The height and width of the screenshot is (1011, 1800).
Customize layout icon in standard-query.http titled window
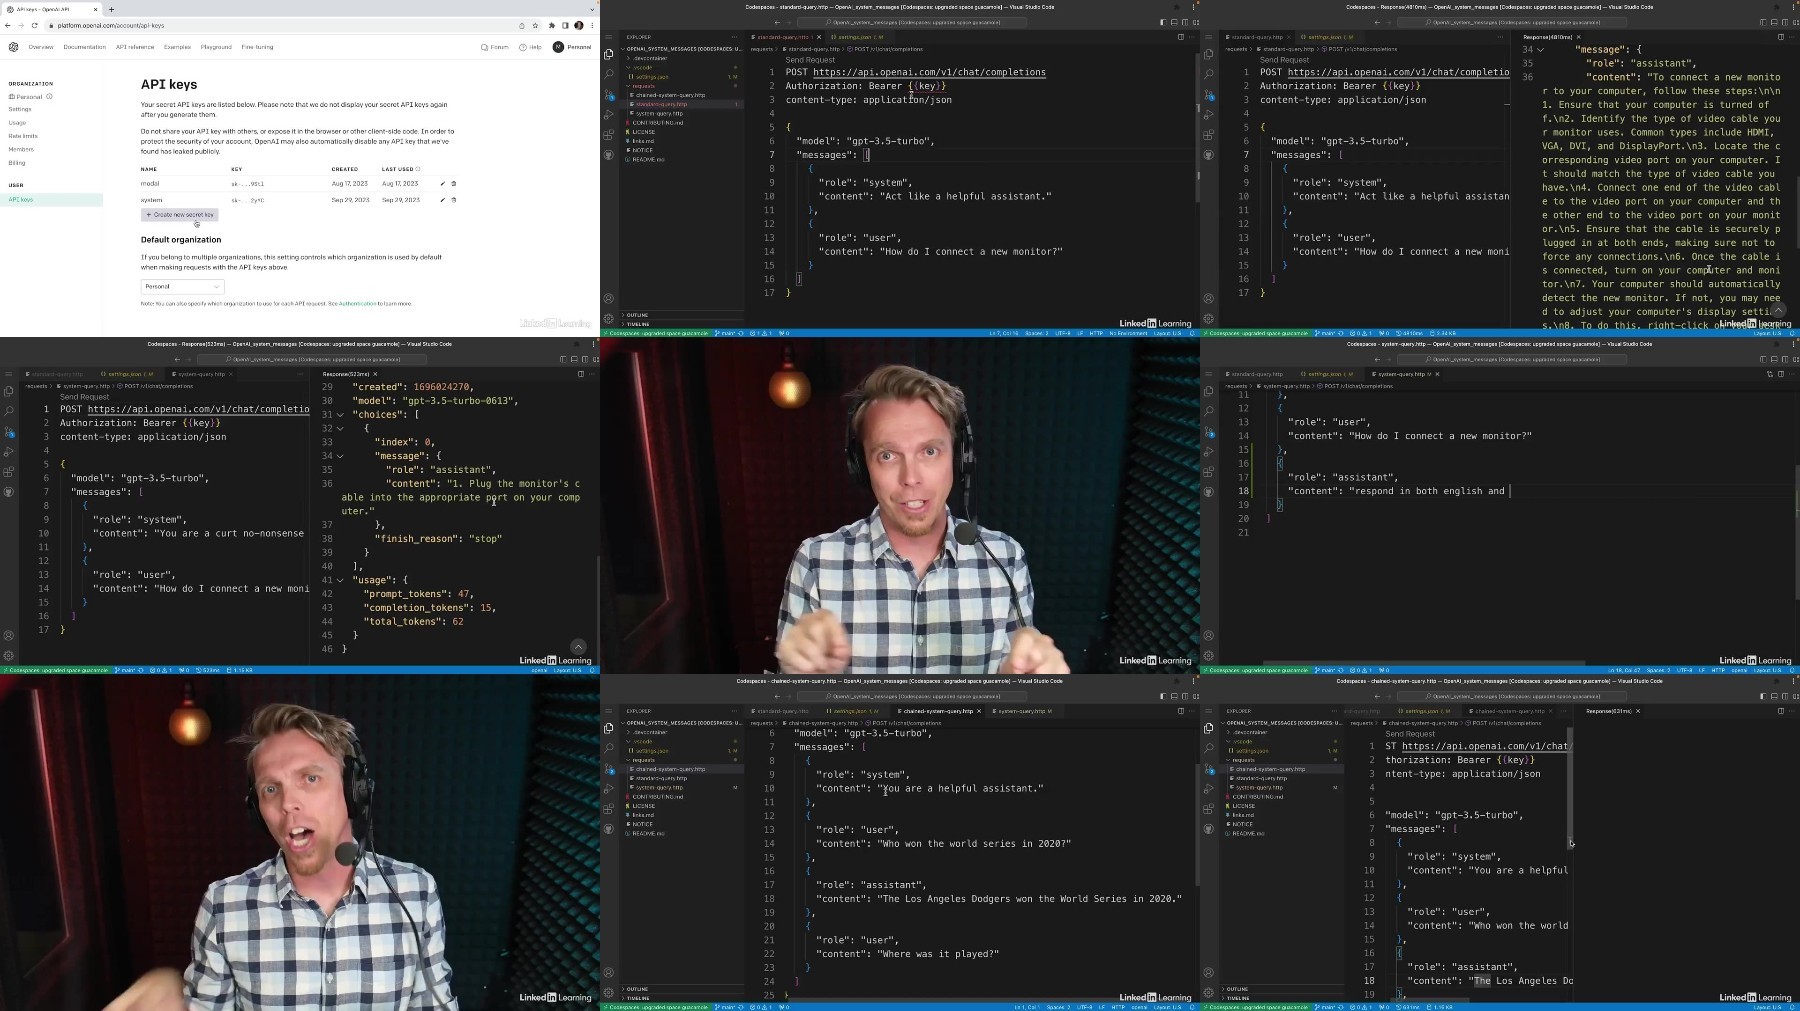[x=1195, y=22]
